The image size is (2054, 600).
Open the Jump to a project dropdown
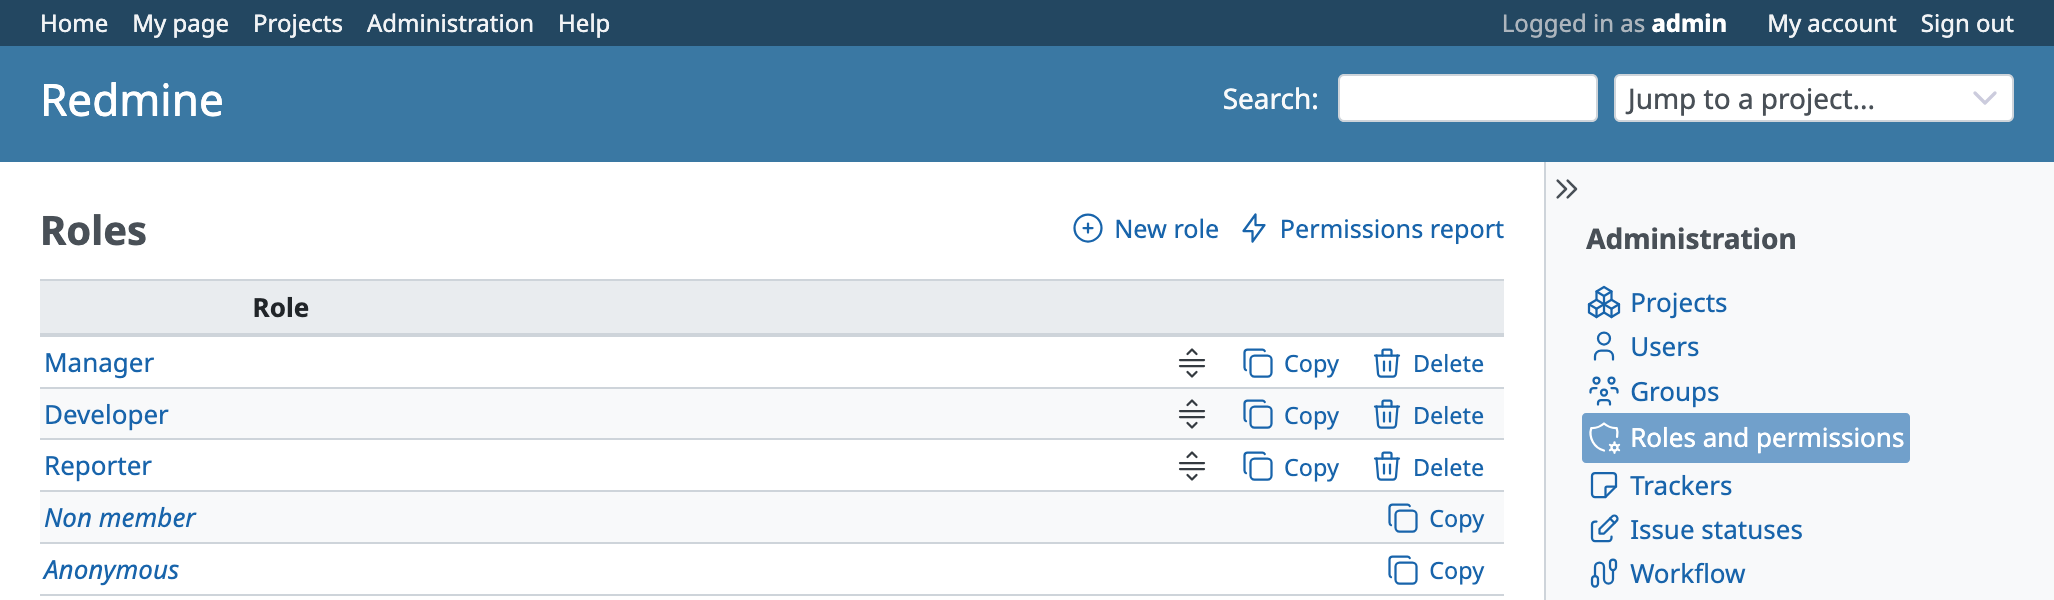tap(1812, 99)
